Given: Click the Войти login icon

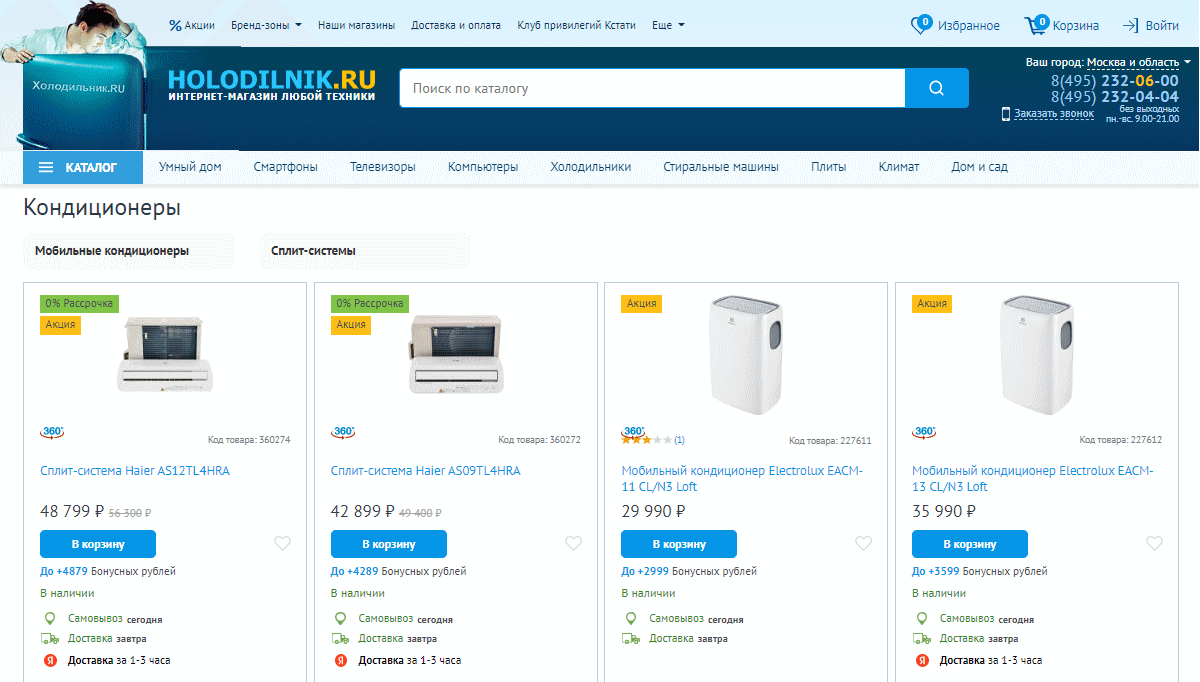Looking at the screenshot, I should [1131, 25].
